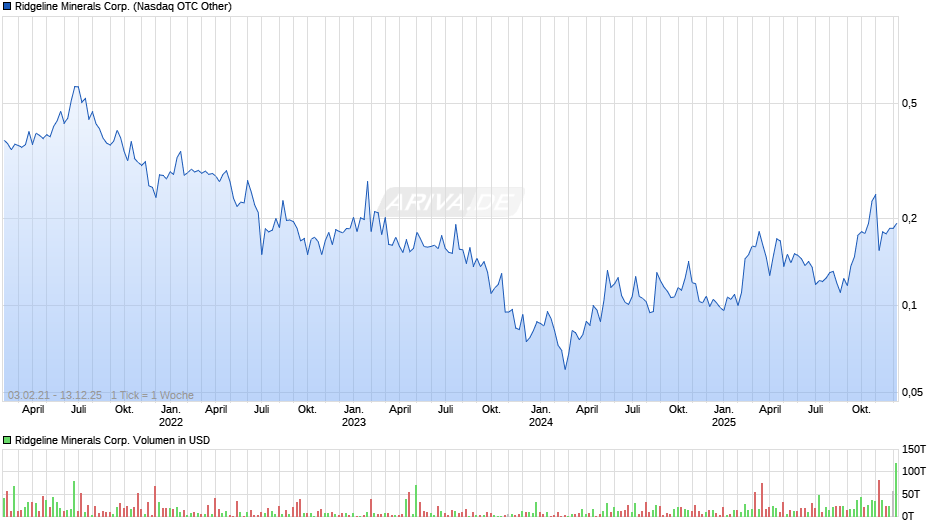Click the 'Jan. 2023' time axis label

pyautogui.click(x=354, y=416)
